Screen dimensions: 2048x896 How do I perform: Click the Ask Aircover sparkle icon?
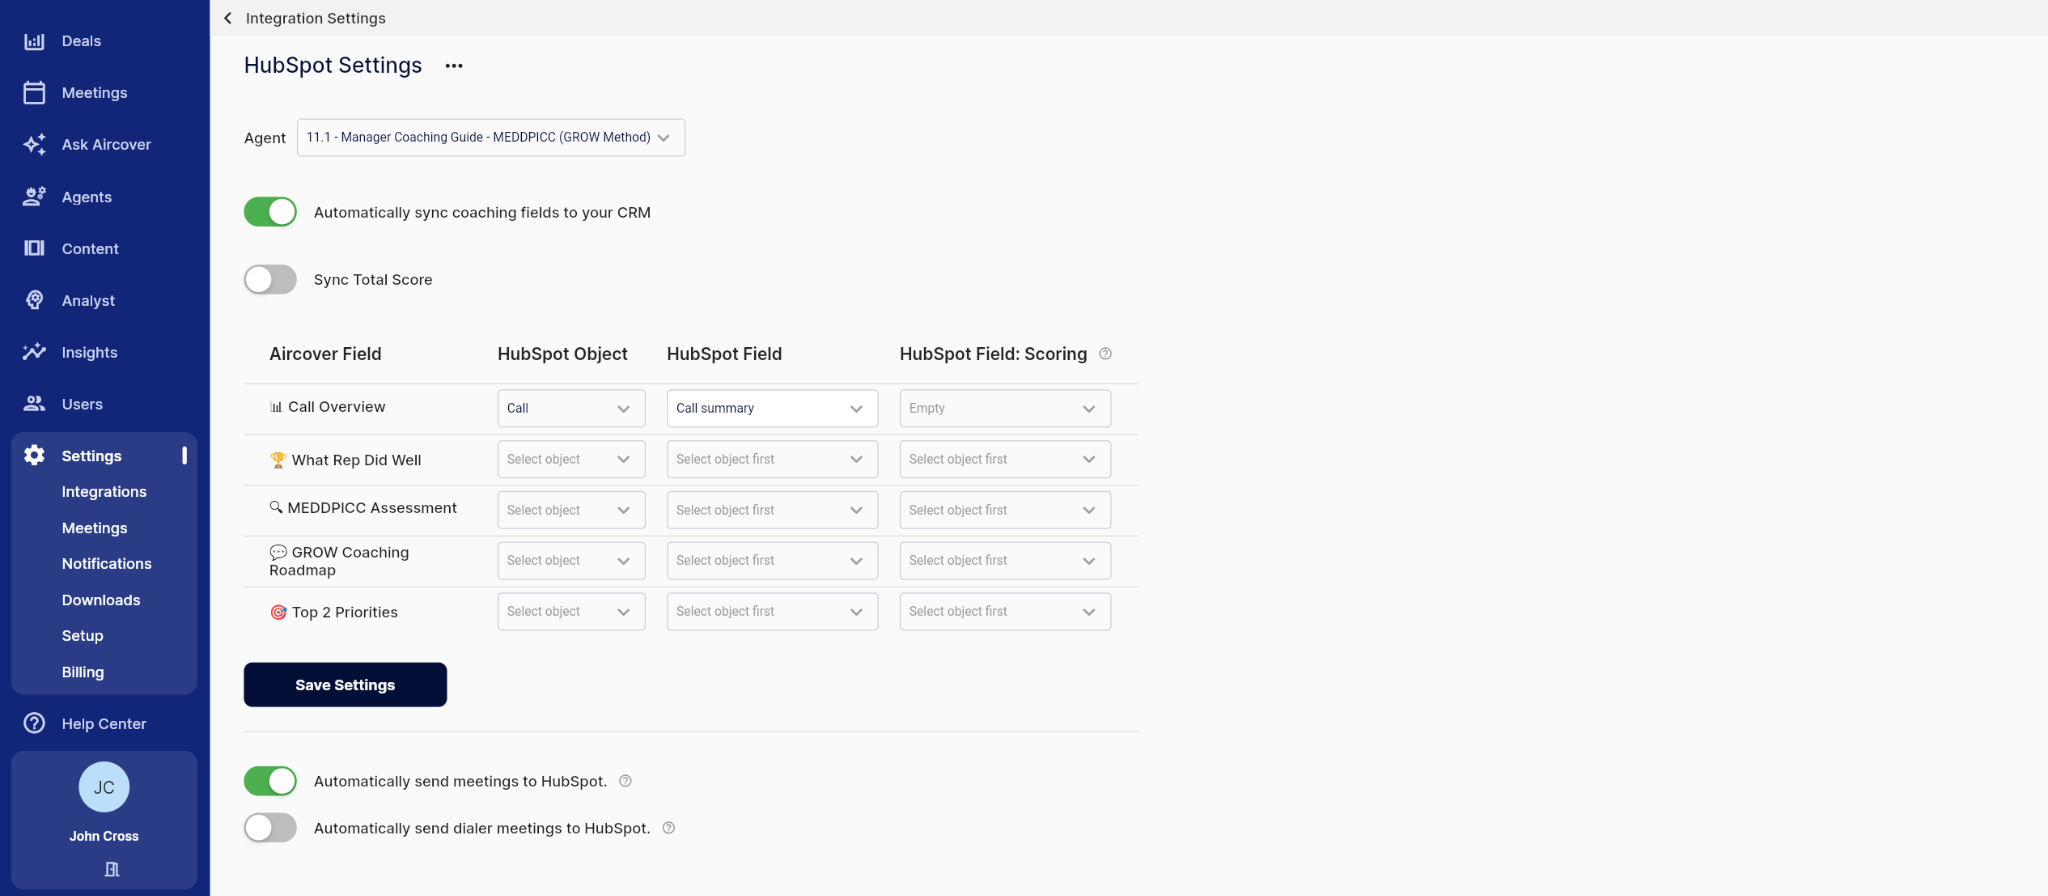tap(34, 144)
